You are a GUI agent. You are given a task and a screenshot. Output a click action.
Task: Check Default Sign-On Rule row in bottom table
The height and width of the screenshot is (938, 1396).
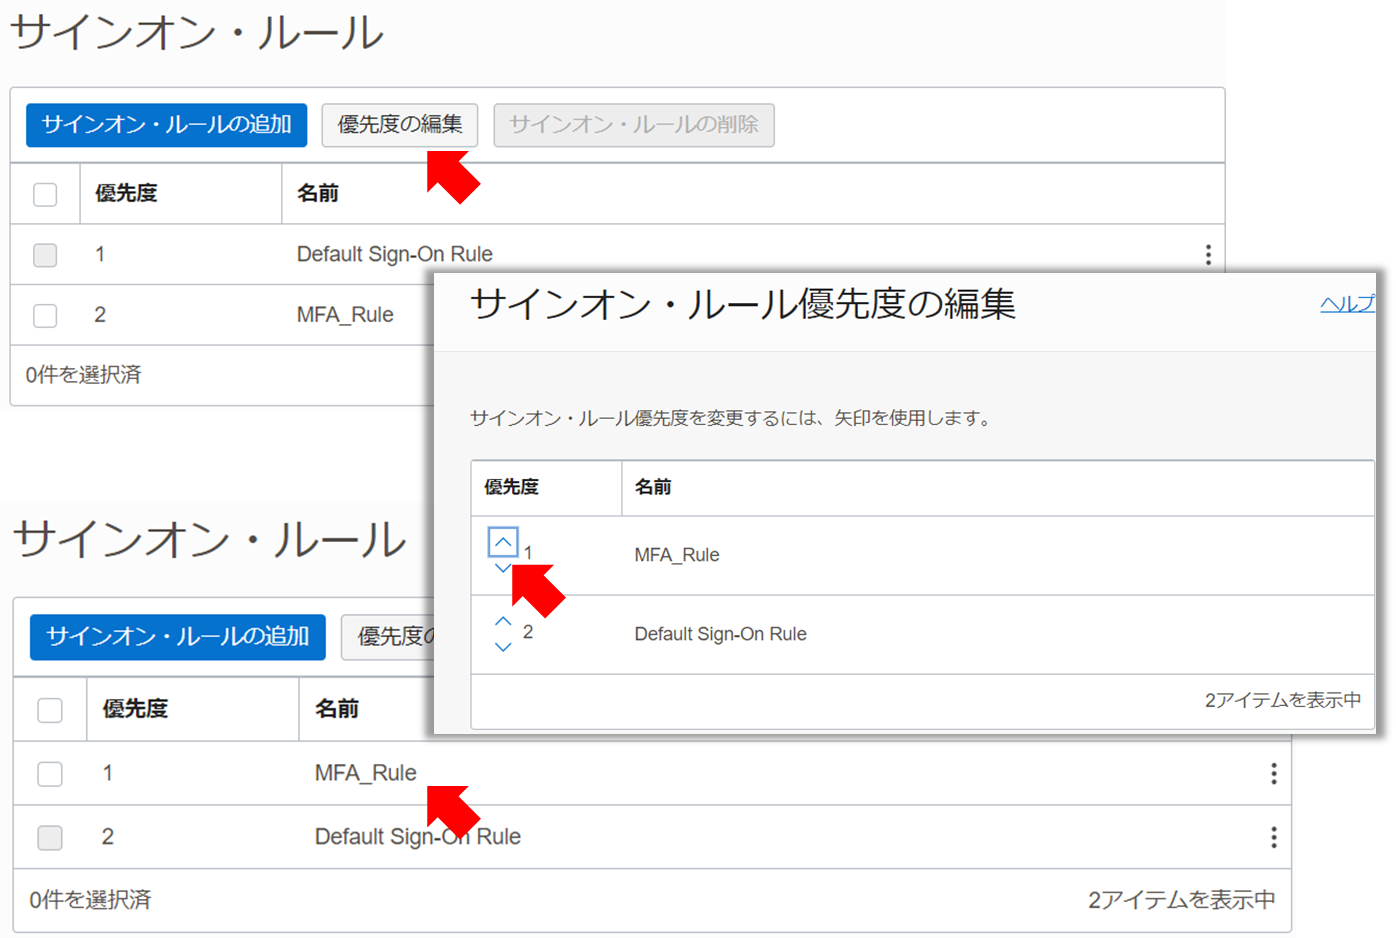tap(50, 837)
